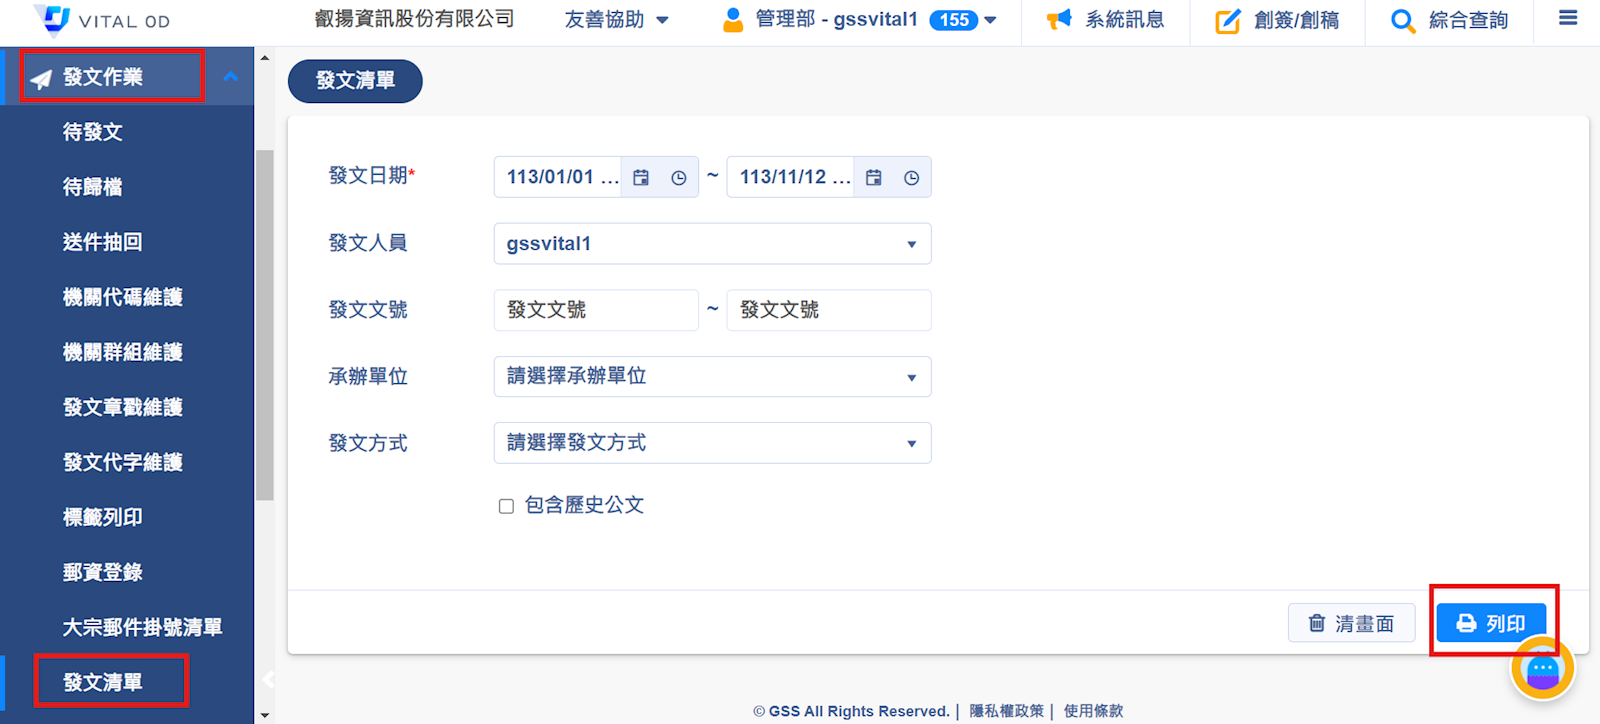Click the first 發文文號 input field
The height and width of the screenshot is (724, 1600).
595,310
